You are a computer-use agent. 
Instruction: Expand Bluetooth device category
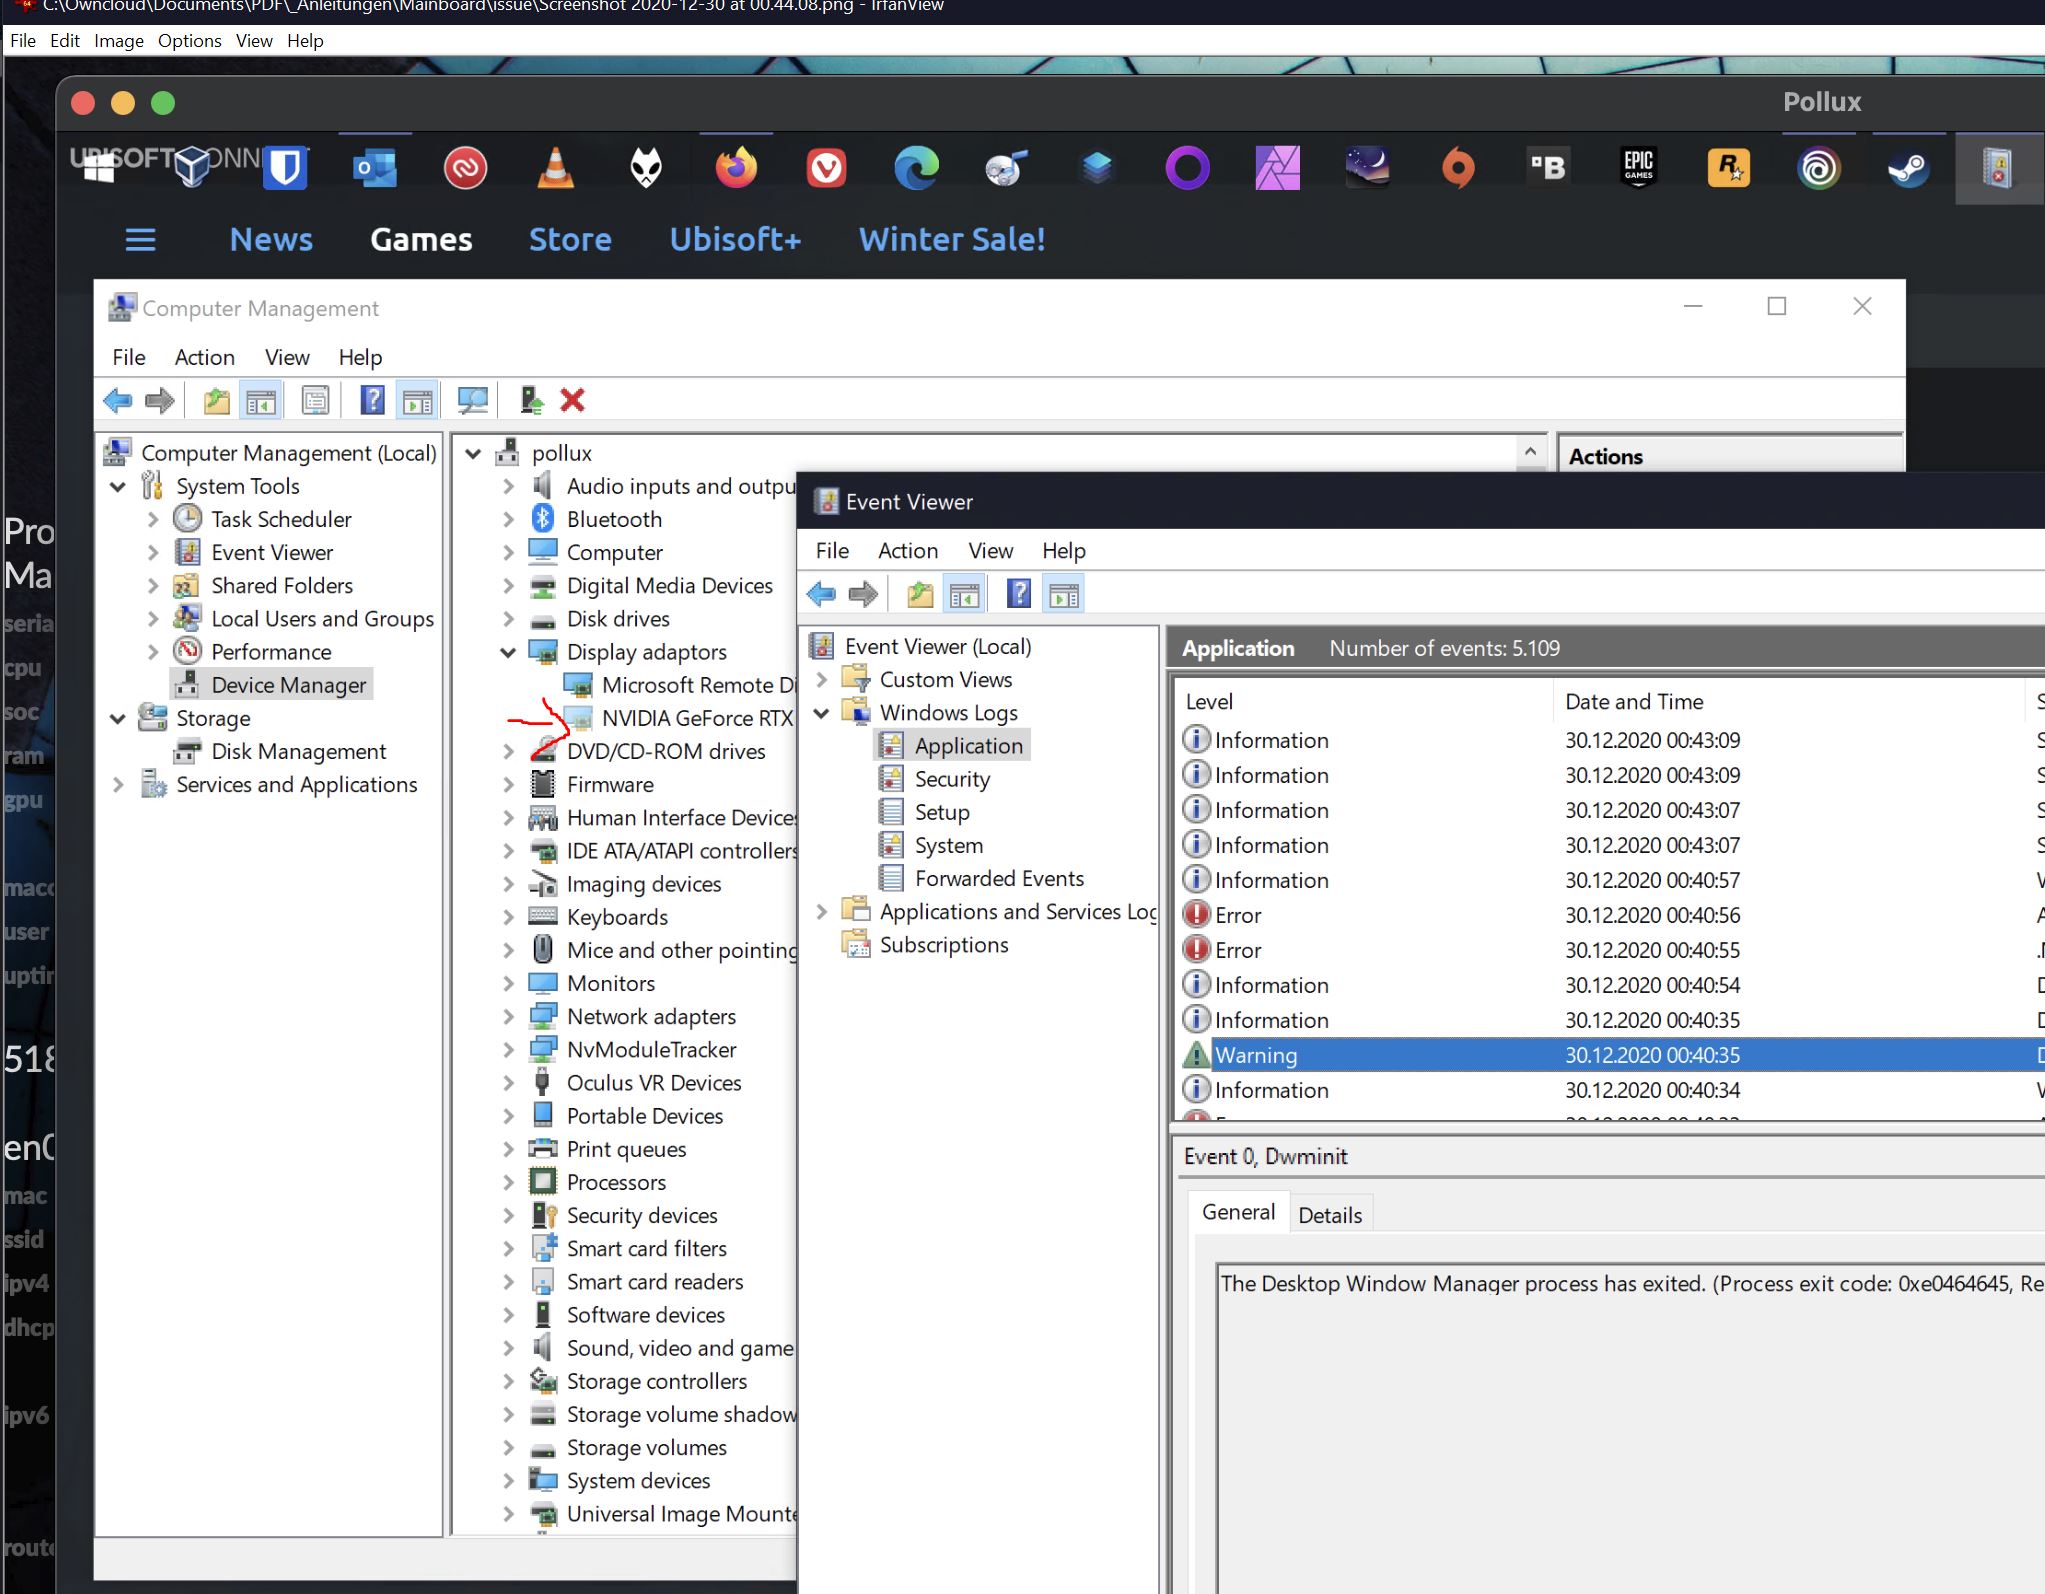click(508, 520)
